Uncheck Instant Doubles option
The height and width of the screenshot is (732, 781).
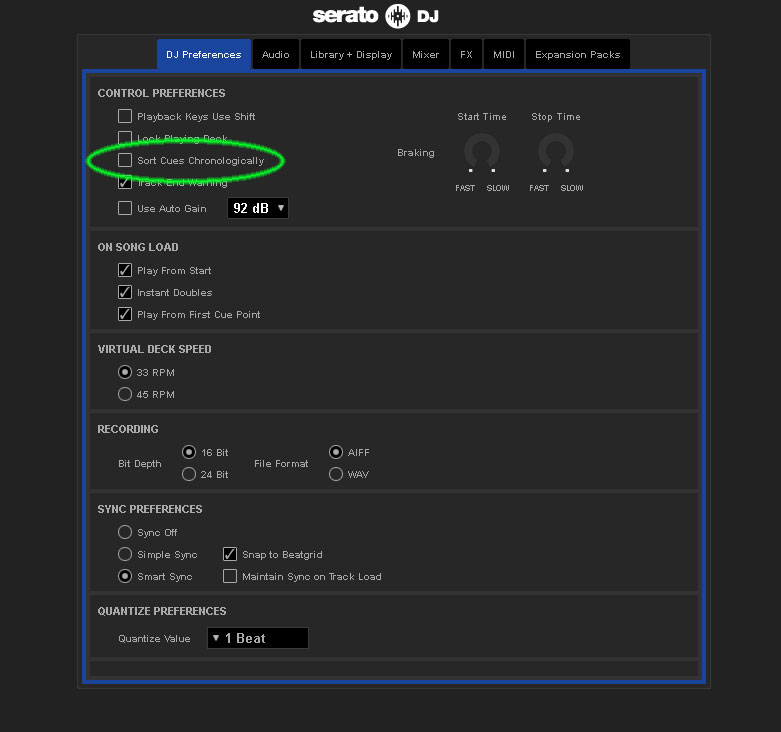pos(125,293)
